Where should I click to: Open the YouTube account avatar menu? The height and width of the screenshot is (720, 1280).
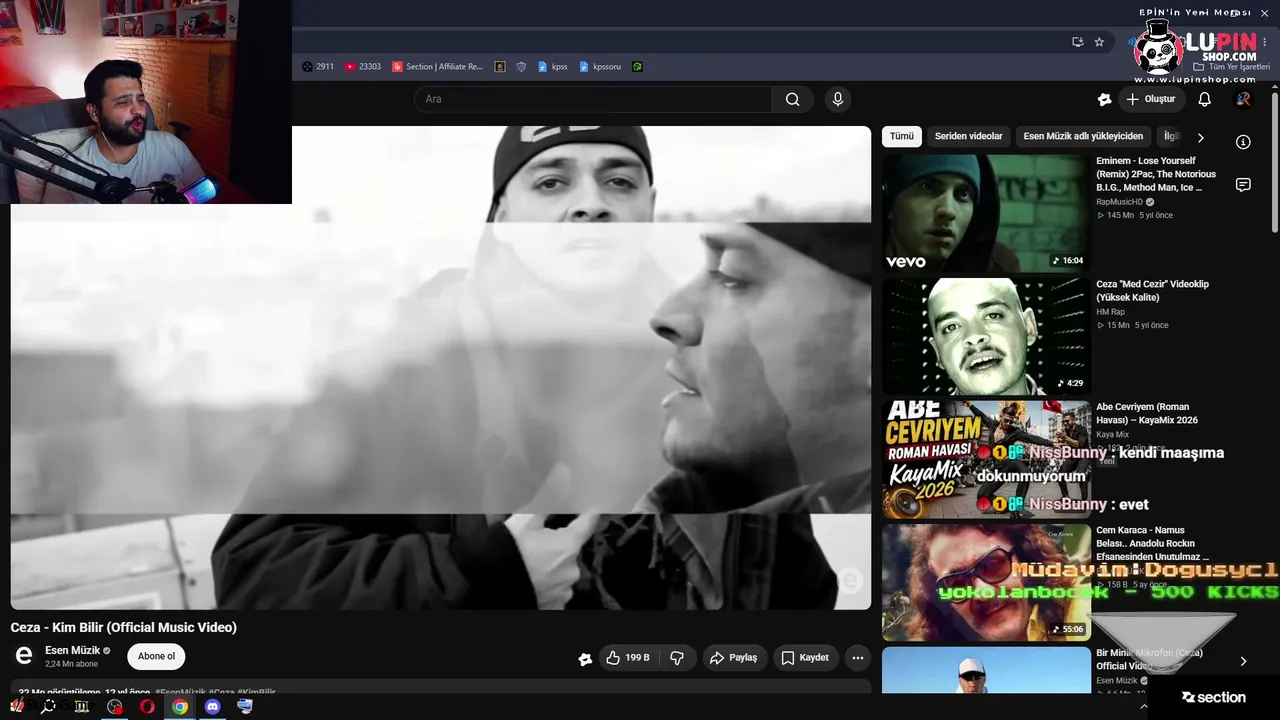click(1243, 99)
